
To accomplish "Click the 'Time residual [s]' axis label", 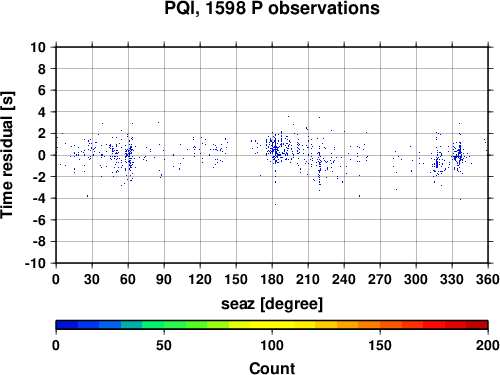I will [x=7, y=155].
